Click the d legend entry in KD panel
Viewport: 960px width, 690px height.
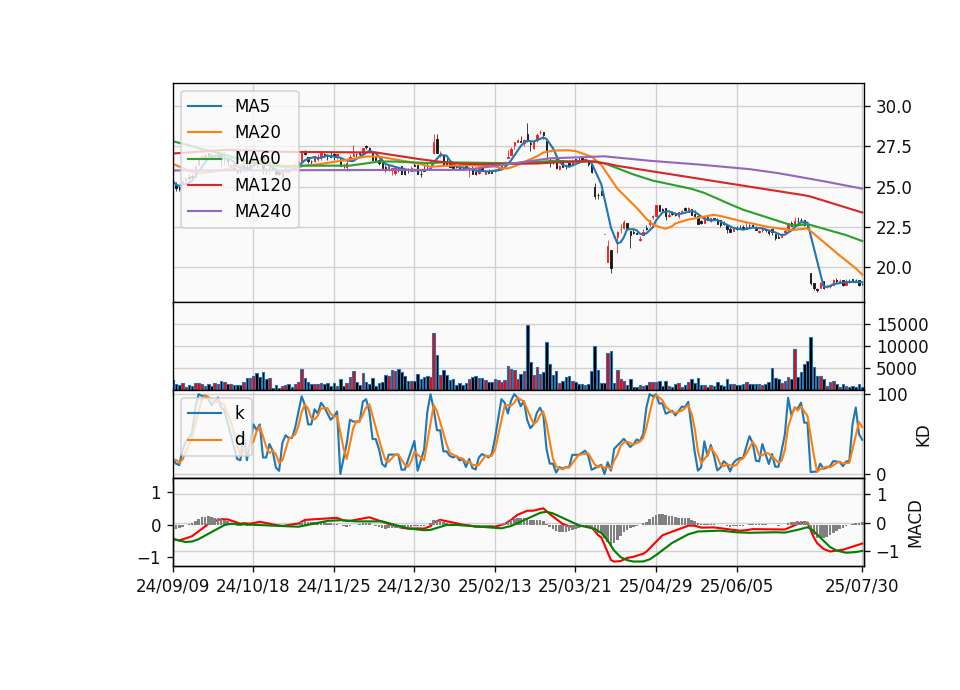point(239,438)
